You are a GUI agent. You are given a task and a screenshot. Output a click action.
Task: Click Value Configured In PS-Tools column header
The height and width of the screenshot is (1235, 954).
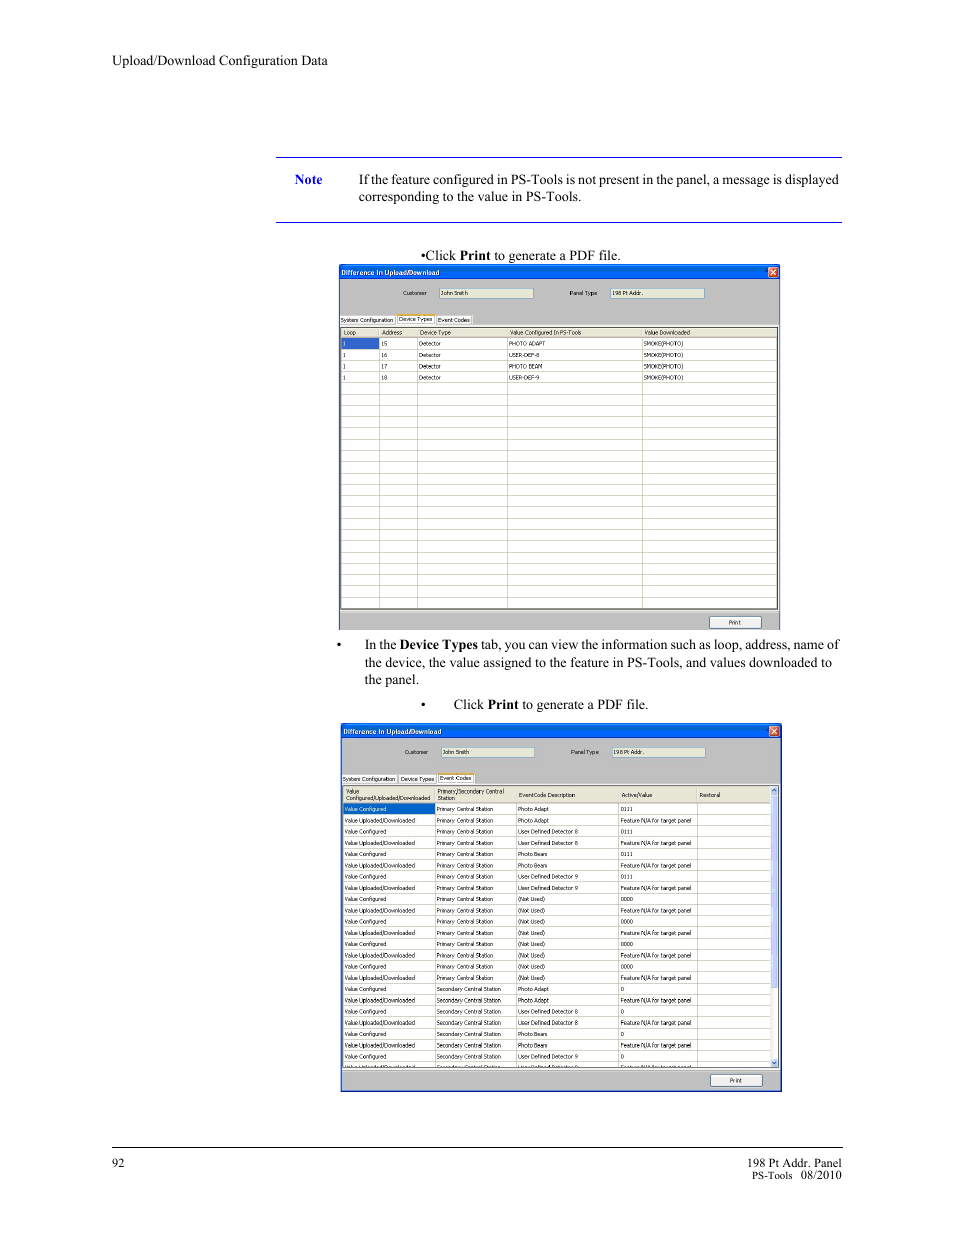click(x=575, y=332)
